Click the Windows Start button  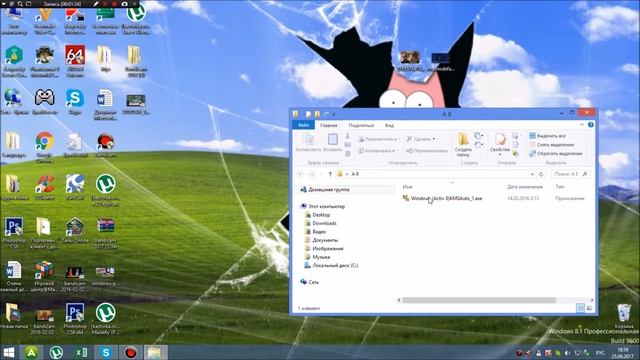click(9, 353)
